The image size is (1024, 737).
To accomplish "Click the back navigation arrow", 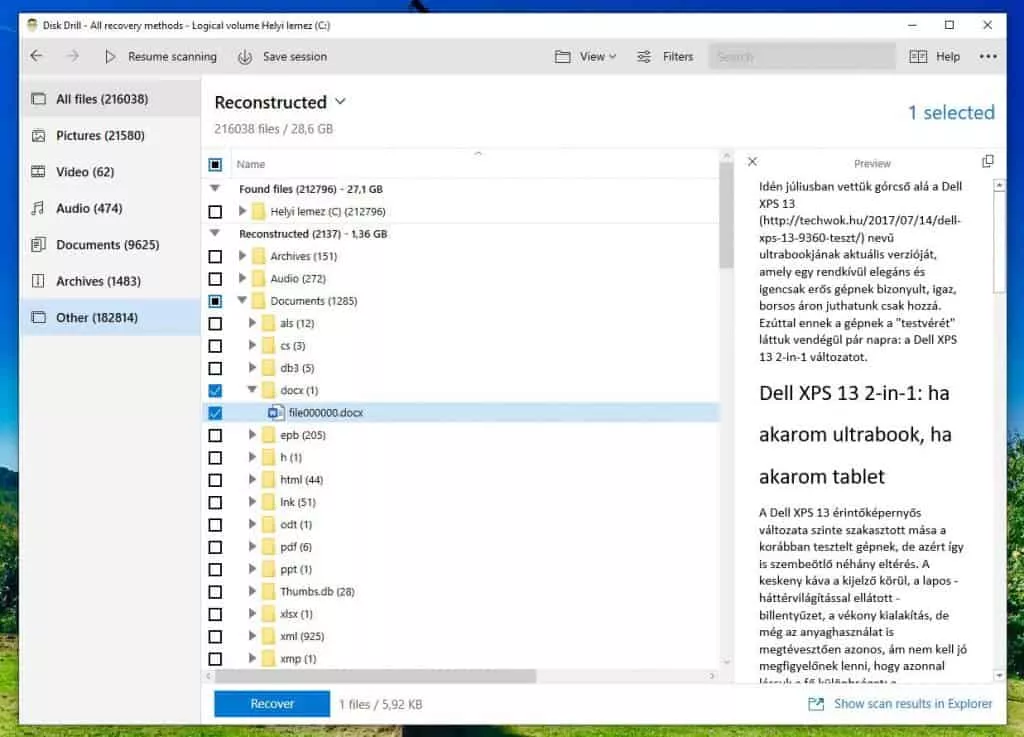I will tap(37, 56).
